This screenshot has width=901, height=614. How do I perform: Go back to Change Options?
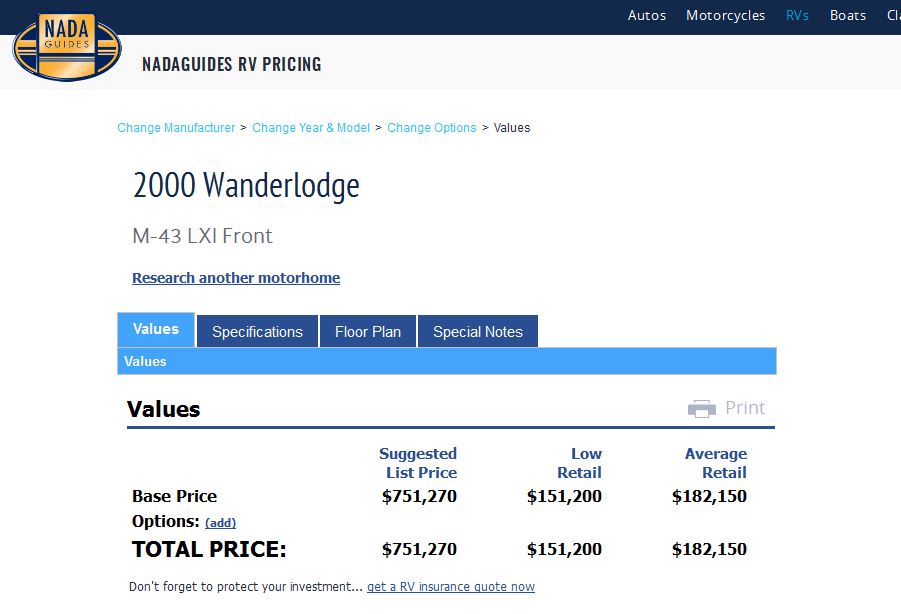pos(432,128)
